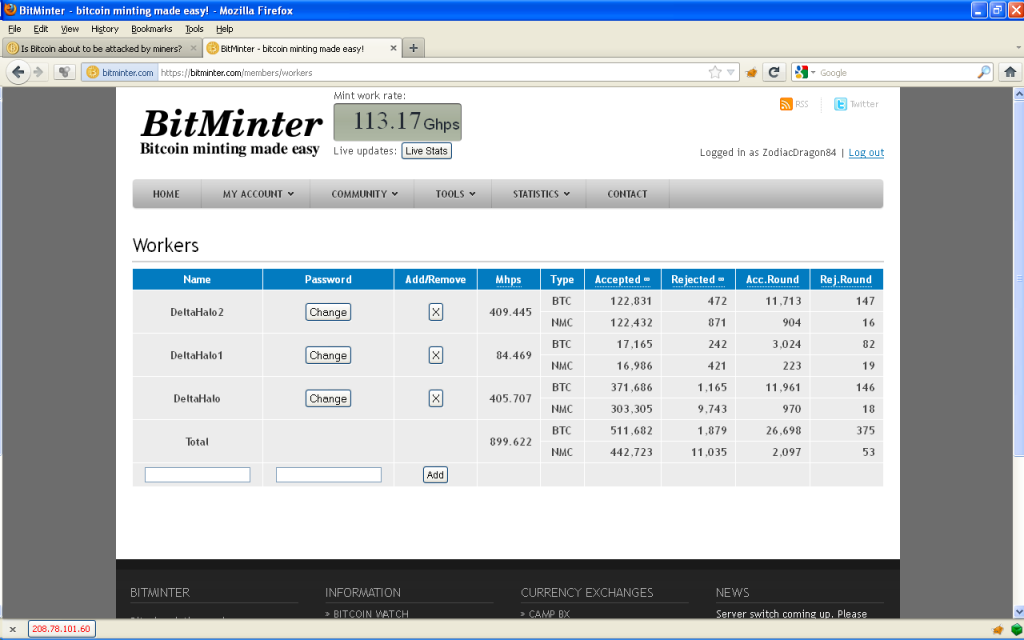Image resolution: width=1024 pixels, height=640 pixels.
Task: Open the RSS feed icon
Action: [786, 104]
